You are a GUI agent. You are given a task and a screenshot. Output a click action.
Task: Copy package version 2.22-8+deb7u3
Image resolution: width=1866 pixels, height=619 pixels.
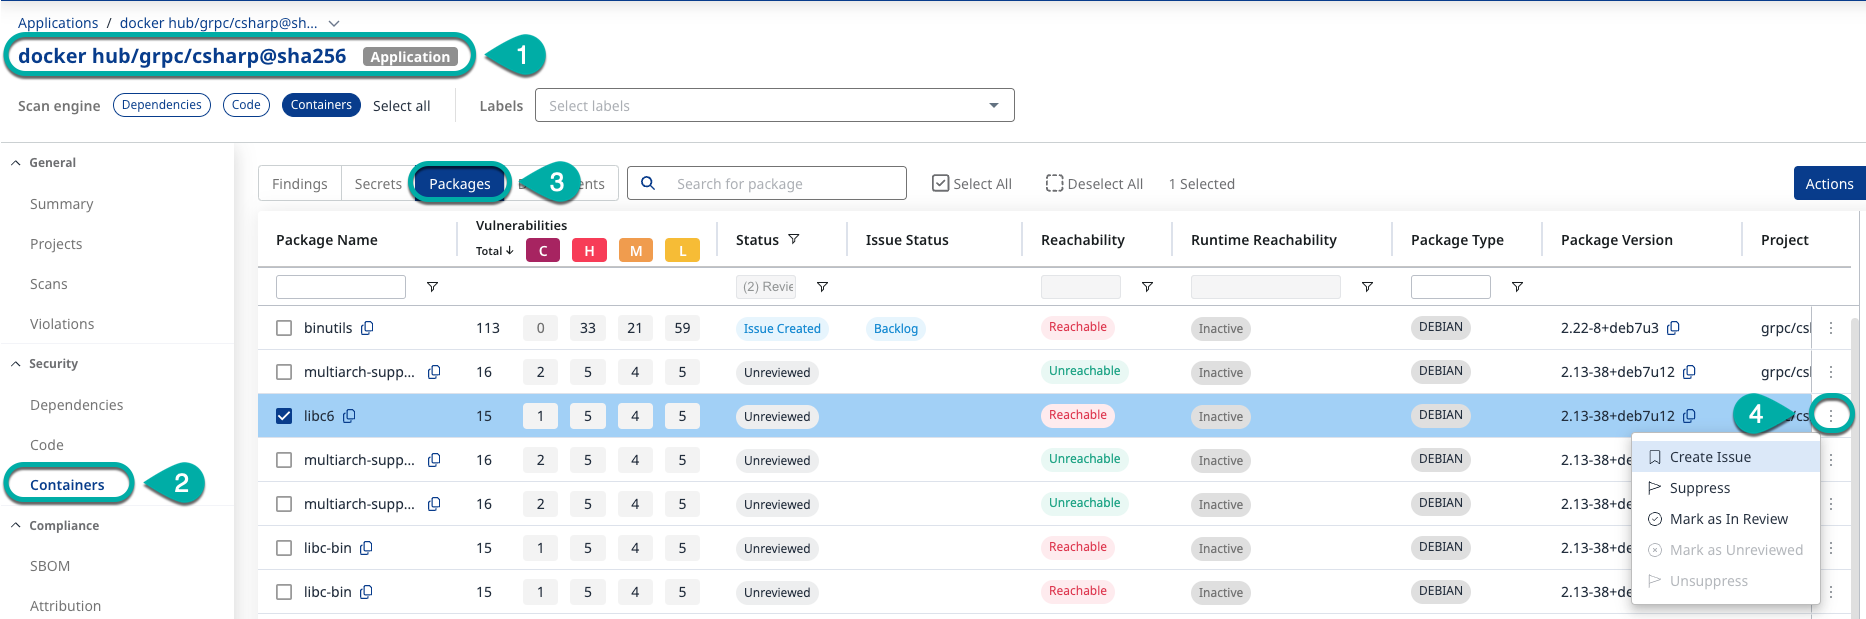tap(1673, 328)
